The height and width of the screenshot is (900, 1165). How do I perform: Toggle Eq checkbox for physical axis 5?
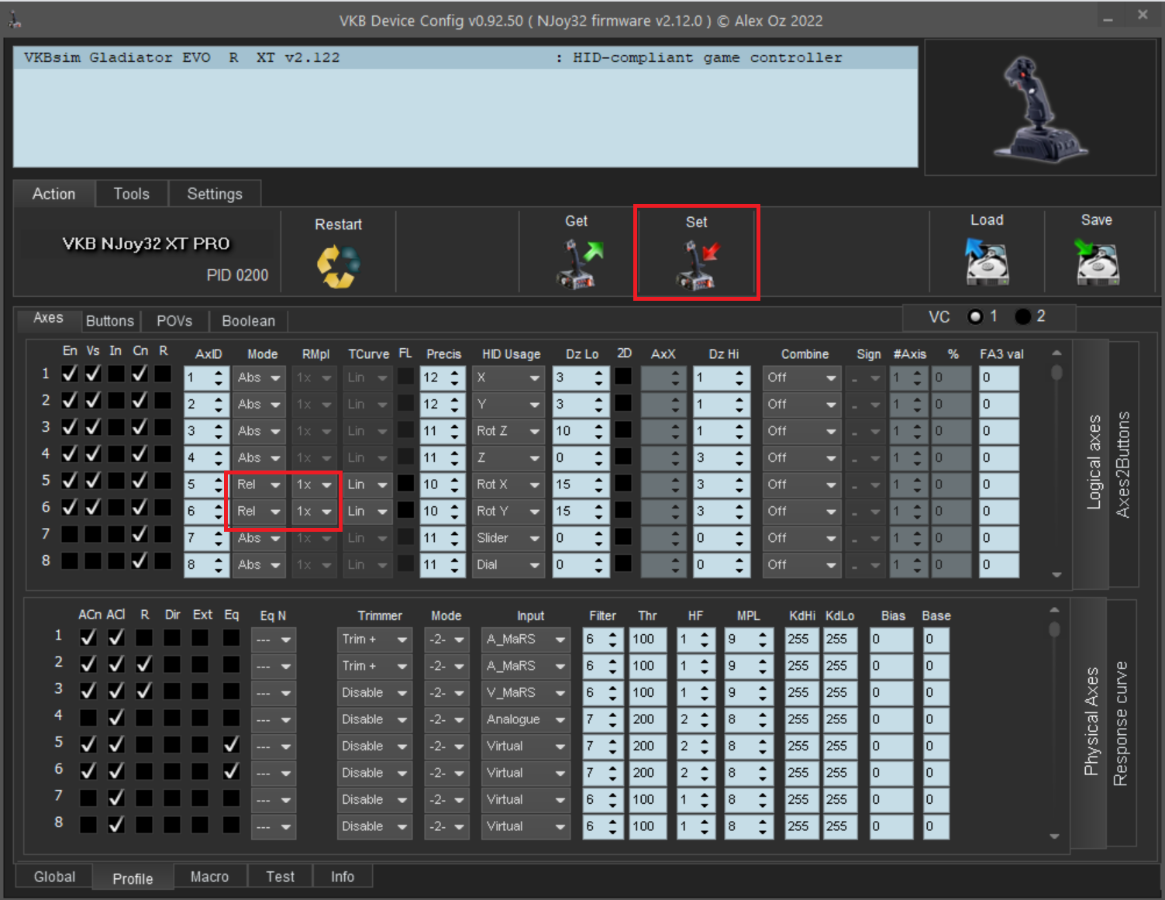pyautogui.click(x=232, y=745)
